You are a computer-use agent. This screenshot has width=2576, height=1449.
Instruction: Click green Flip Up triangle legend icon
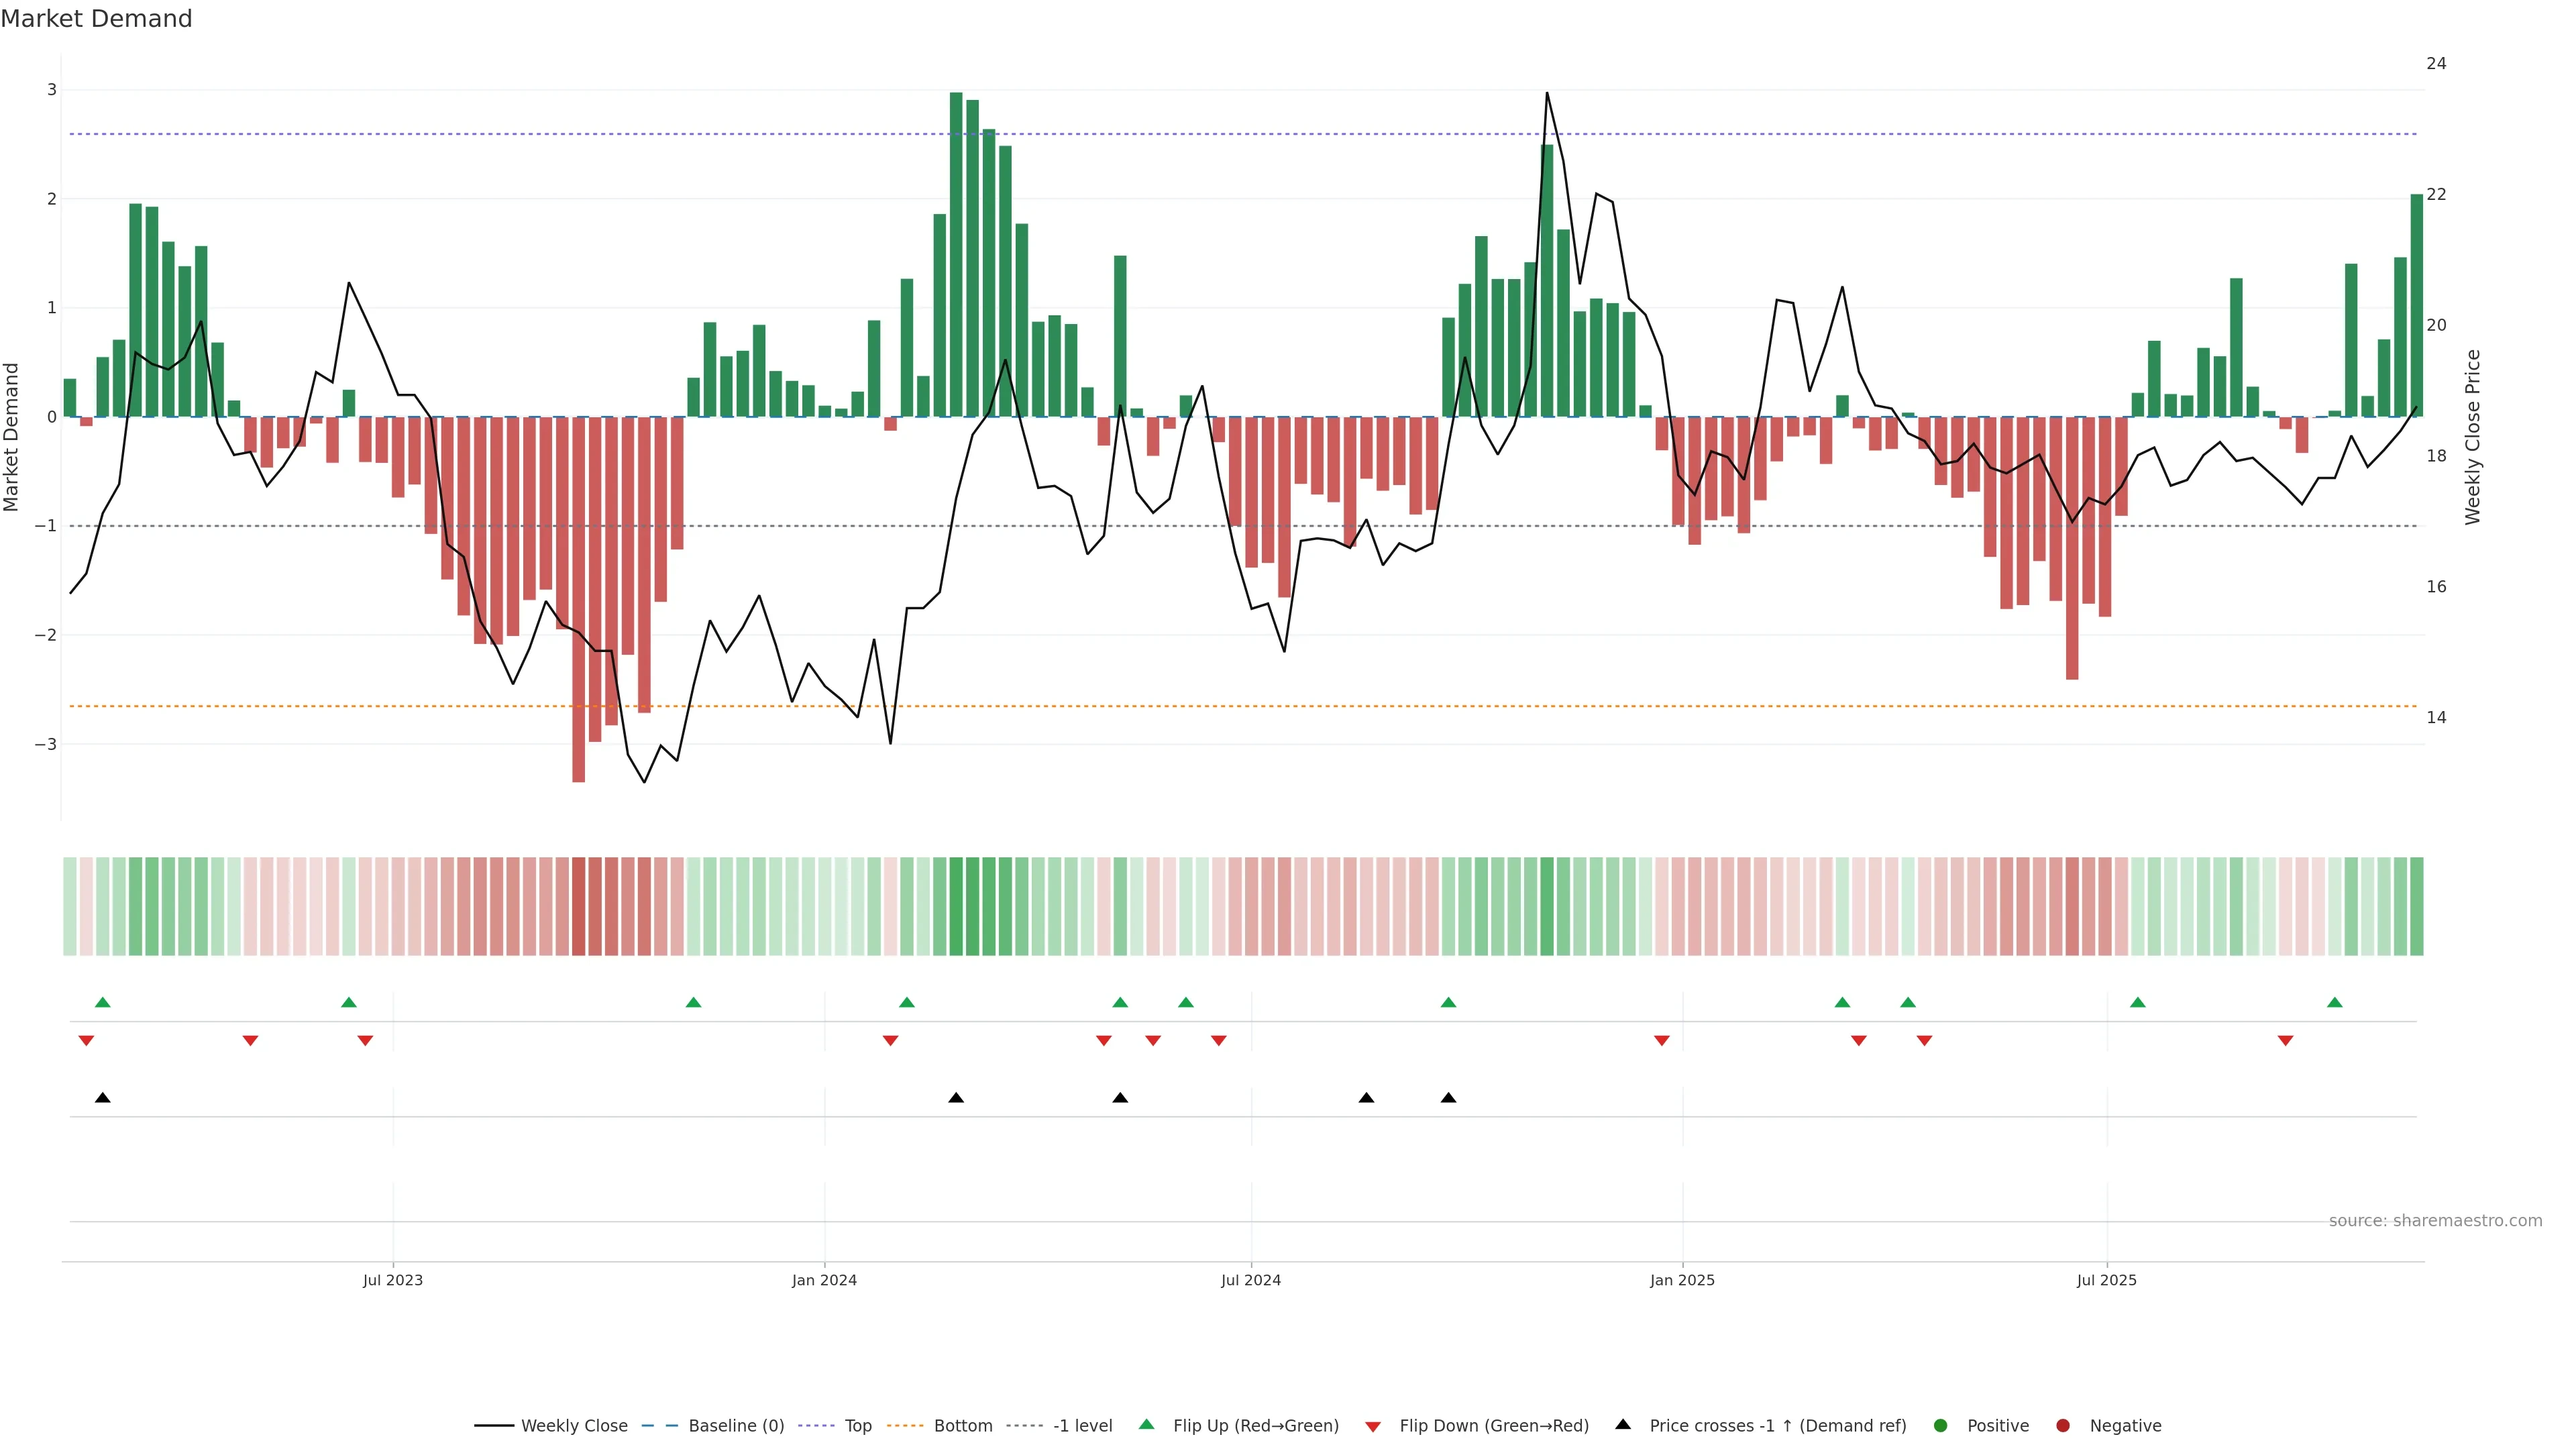[x=1146, y=1425]
